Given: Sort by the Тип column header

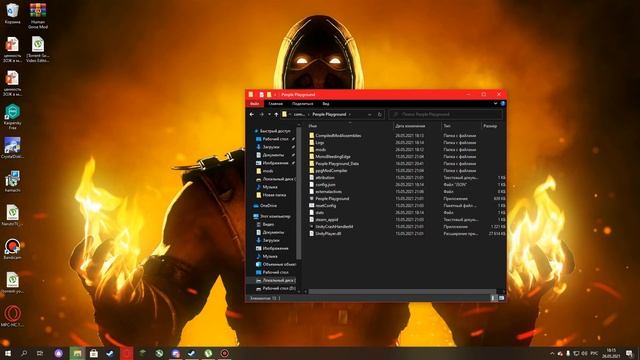Looking at the screenshot, I should pos(447,126).
